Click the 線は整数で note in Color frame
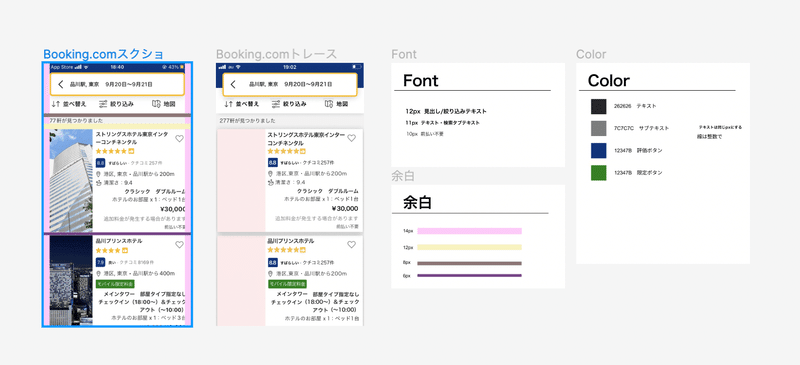The width and height of the screenshot is (800, 365). [x=709, y=136]
